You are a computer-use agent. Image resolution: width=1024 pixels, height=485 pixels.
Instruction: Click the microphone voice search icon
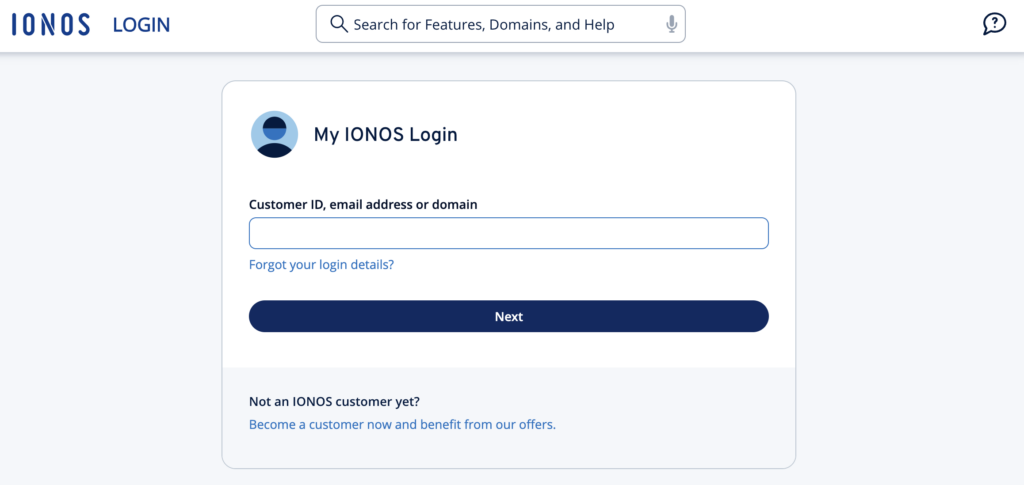[x=671, y=25]
